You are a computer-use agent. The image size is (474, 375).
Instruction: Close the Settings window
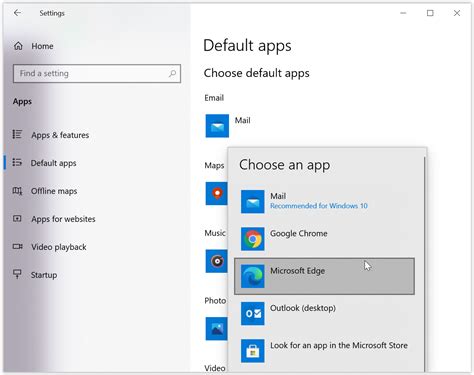[x=457, y=13]
